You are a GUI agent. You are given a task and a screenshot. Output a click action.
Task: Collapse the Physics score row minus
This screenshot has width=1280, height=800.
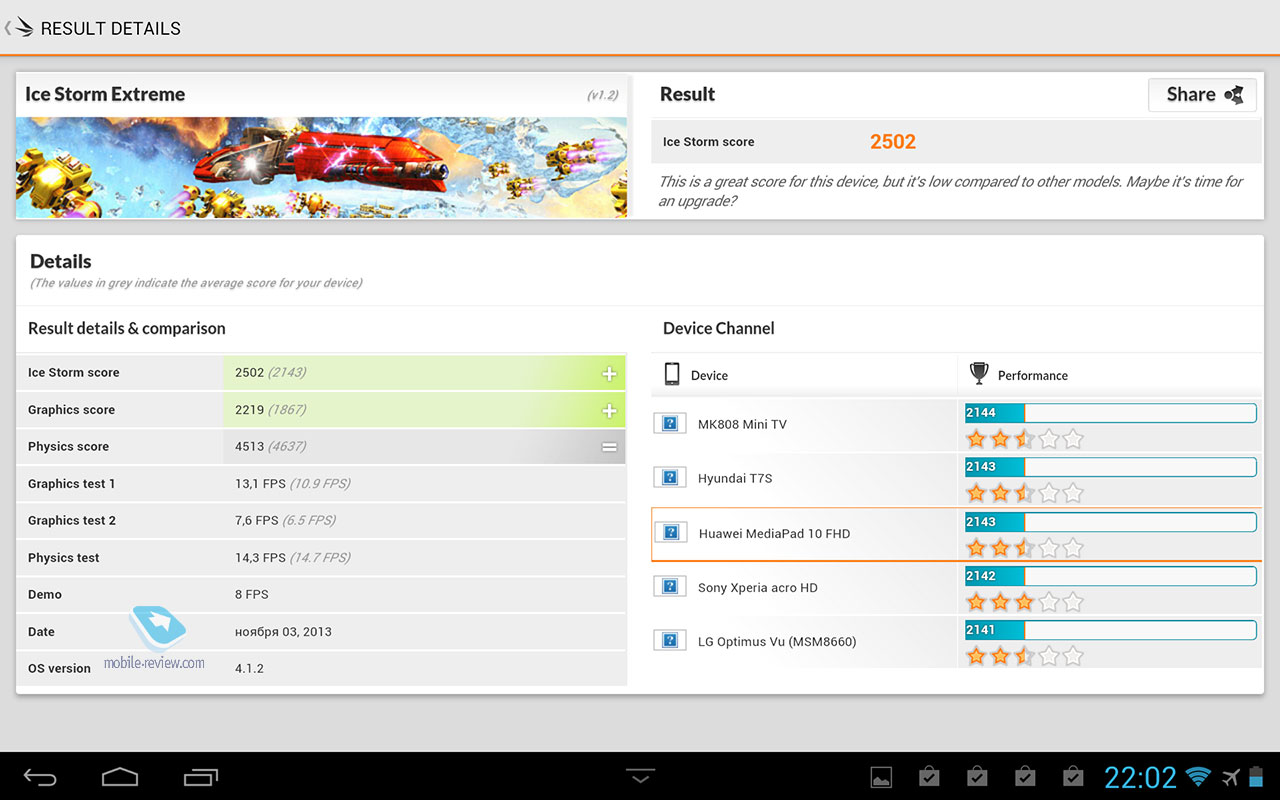point(609,448)
